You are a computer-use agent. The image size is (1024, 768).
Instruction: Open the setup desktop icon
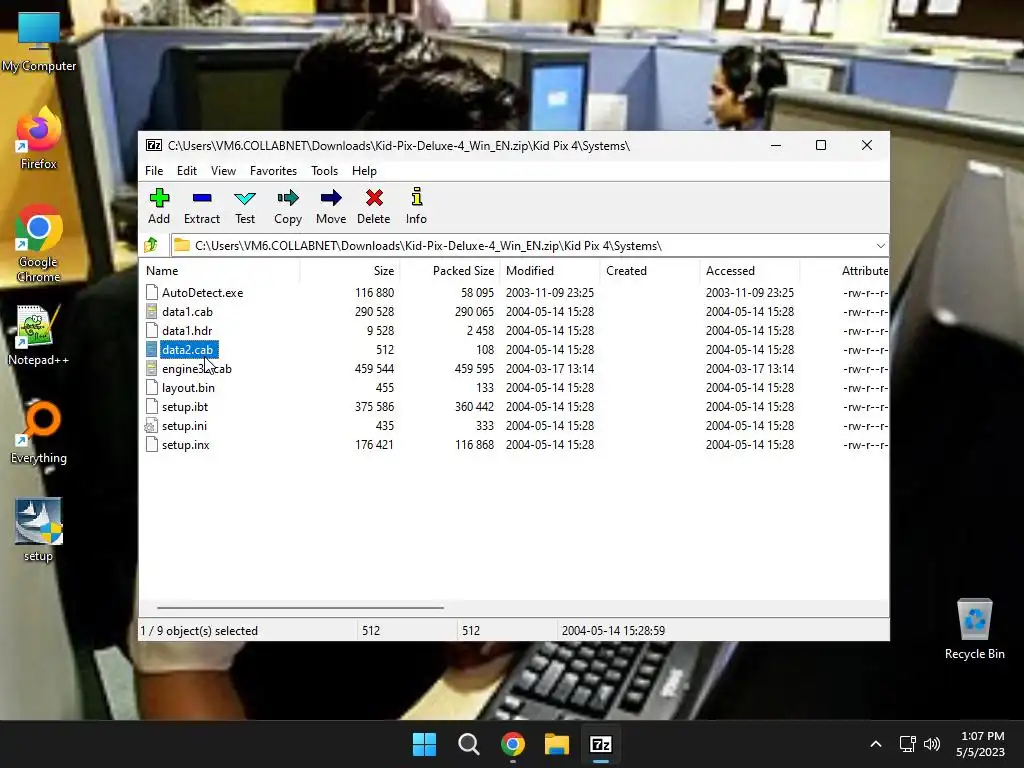[x=39, y=530]
